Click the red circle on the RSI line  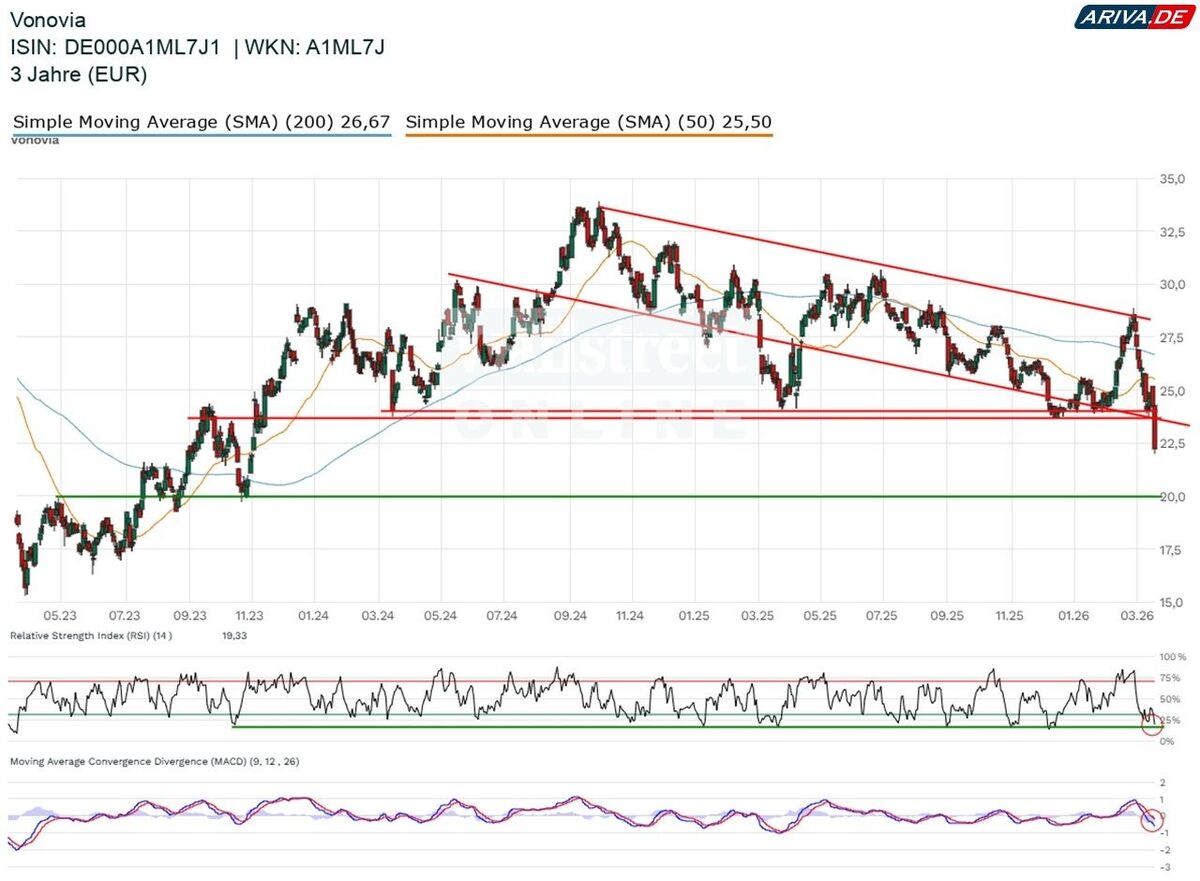pos(1154,724)
